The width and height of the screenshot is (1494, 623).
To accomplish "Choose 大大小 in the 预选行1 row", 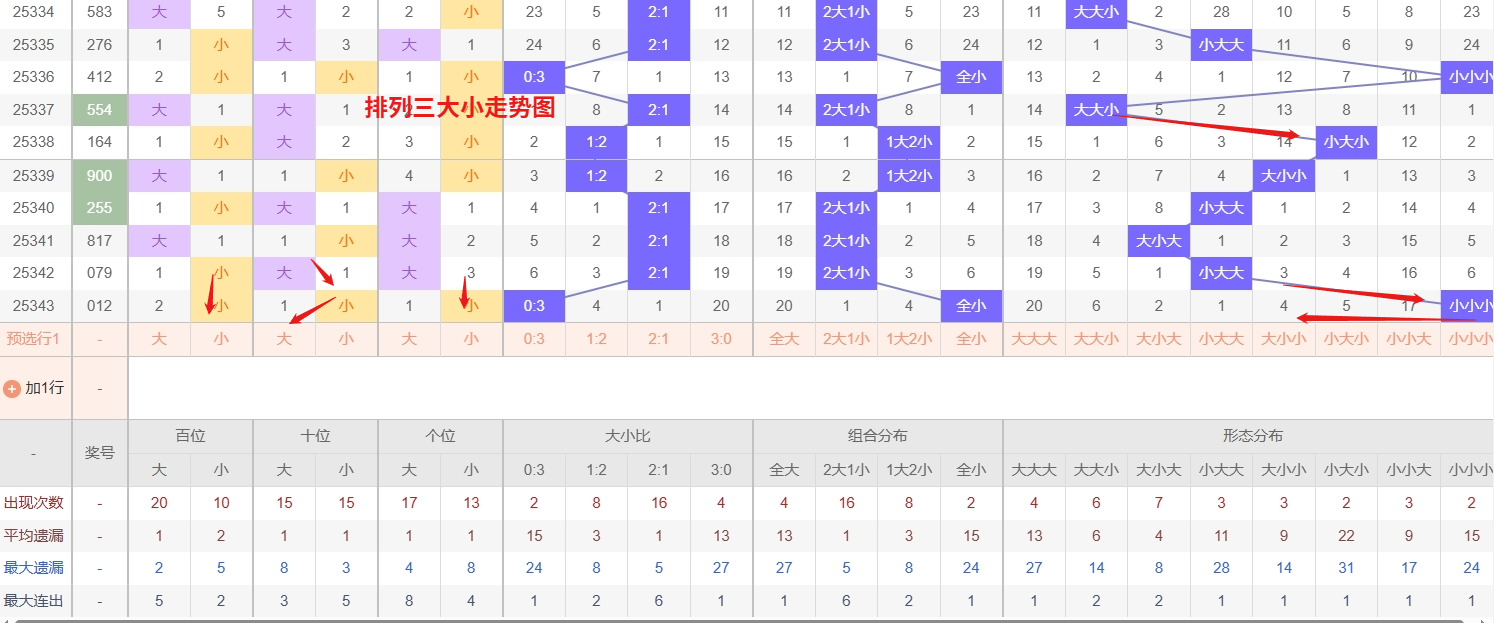I will [x=1096, y=339].
